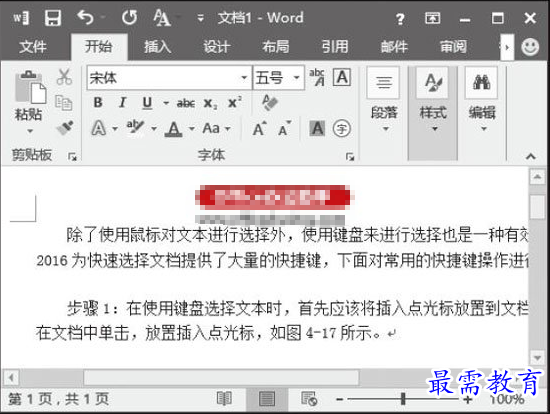Toggle strikethrough abc formatting

coord(186,103)
